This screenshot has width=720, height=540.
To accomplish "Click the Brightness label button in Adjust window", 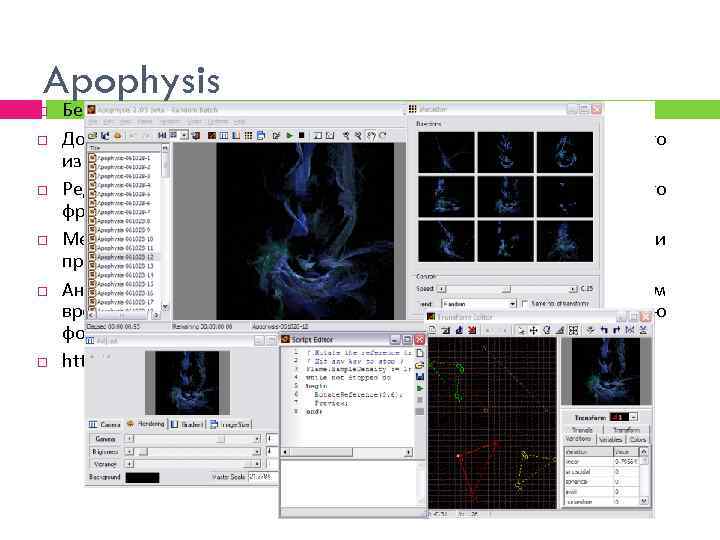I will click(x=105, y=452).
